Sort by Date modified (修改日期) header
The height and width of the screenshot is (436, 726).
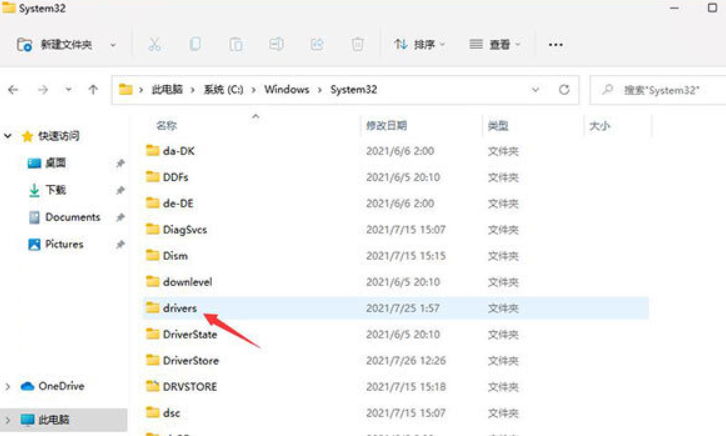point(386,125)
